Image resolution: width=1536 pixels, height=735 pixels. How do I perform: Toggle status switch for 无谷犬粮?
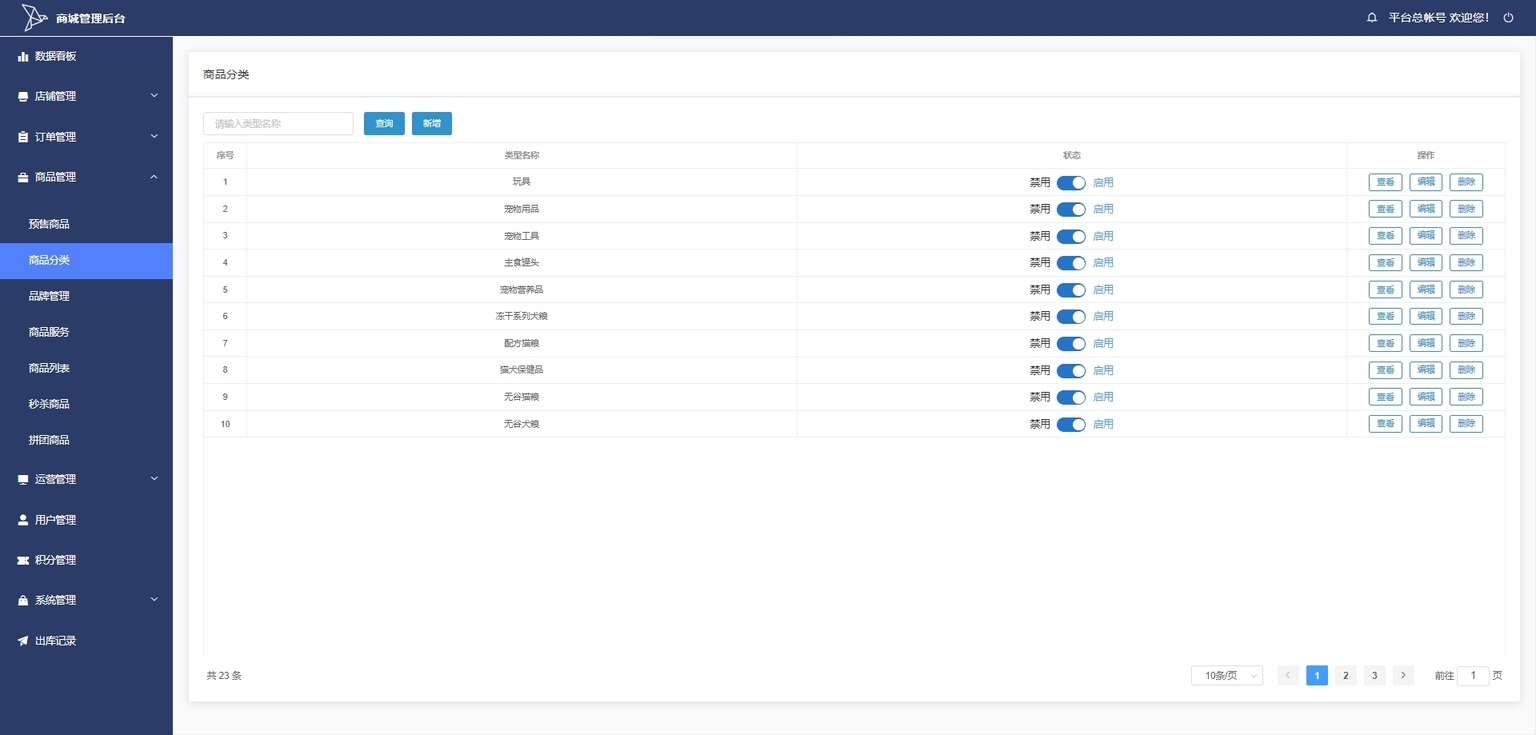point(1071,424)
